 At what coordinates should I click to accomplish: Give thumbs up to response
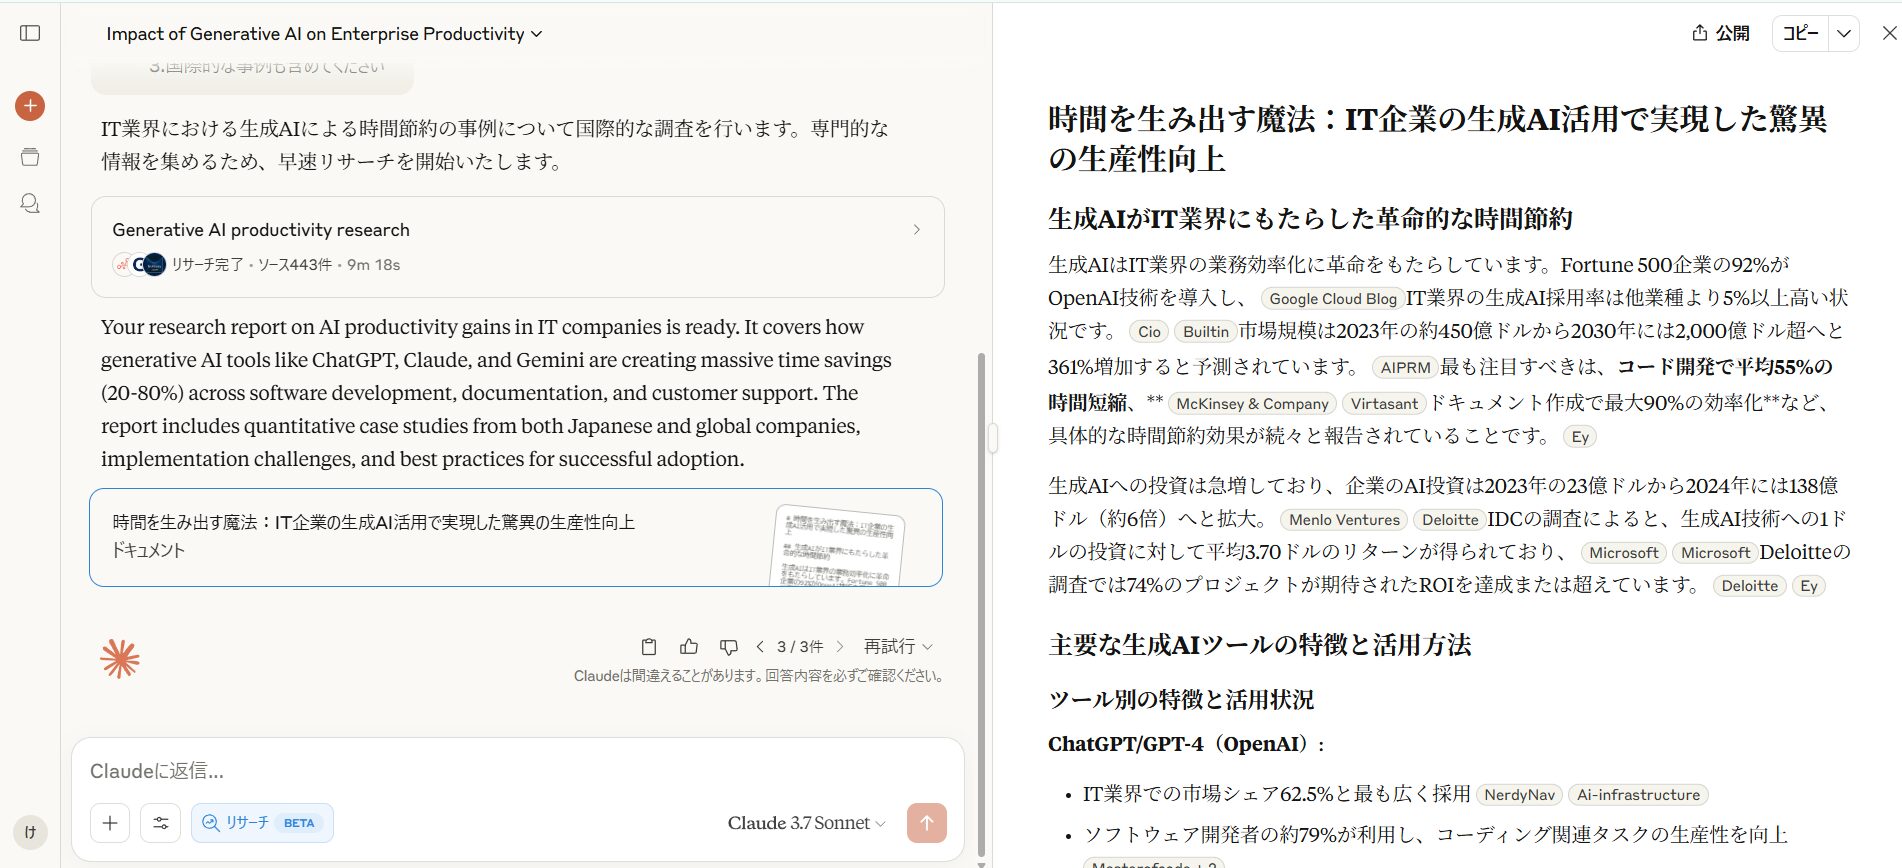(x=689, y=647)
